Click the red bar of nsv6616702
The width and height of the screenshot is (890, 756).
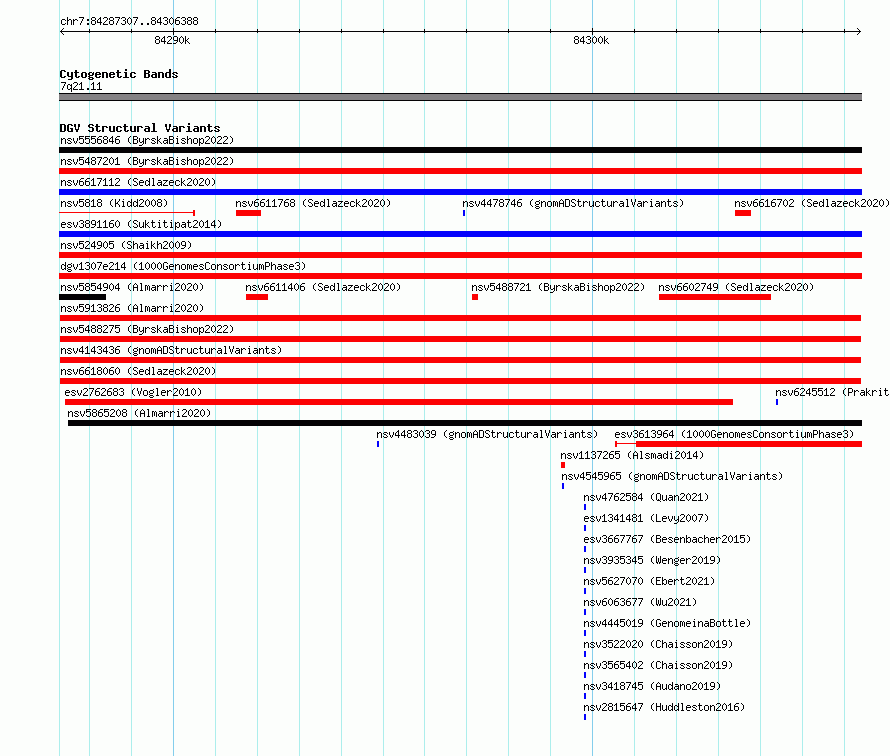743,213
